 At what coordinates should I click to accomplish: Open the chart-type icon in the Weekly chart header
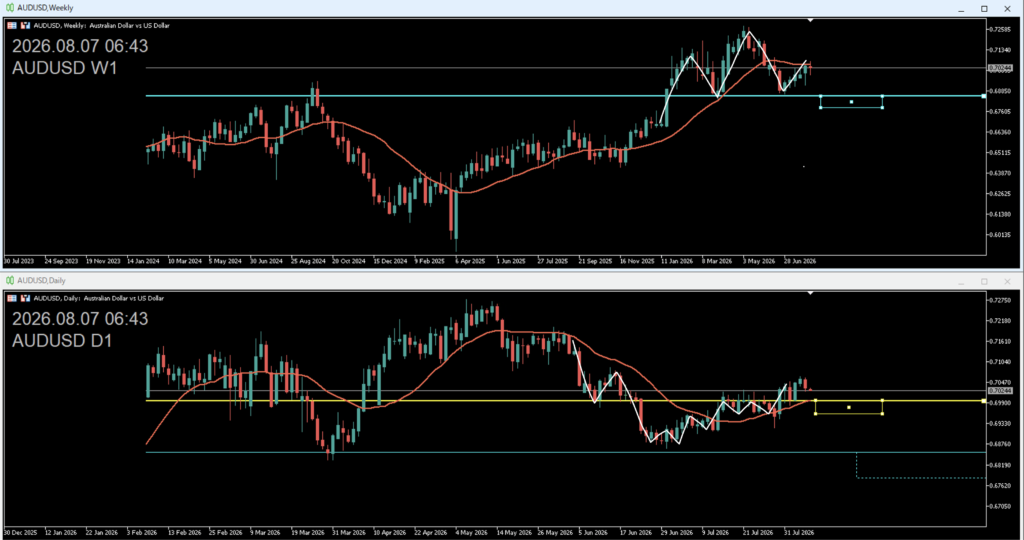(x=25, y=25)
